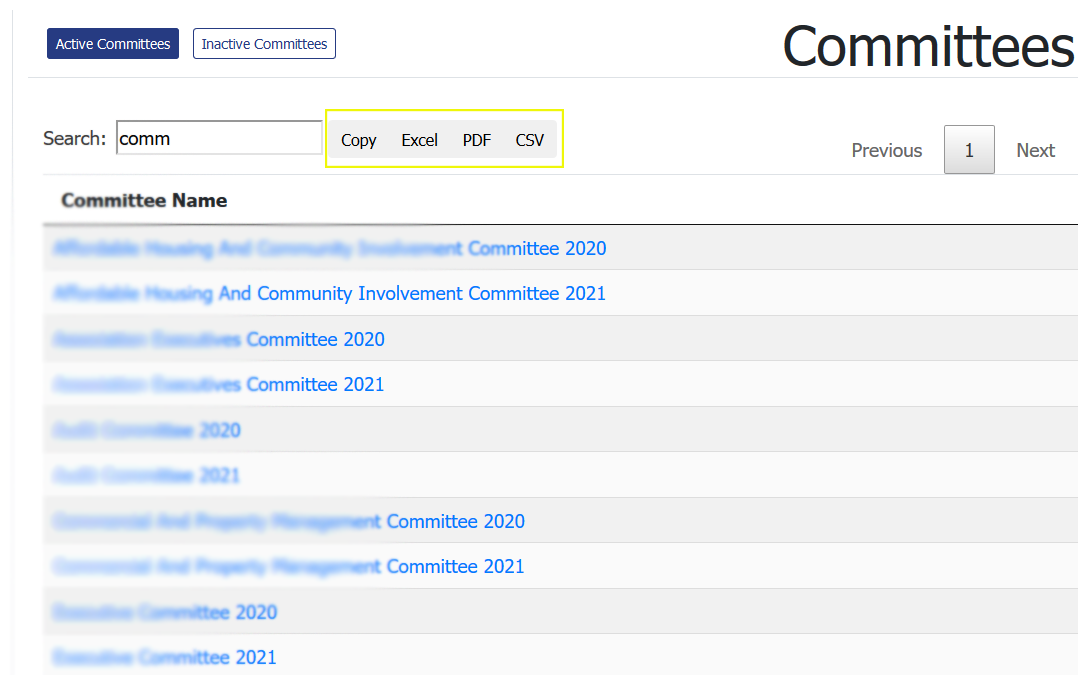Viewport: 1078px width, 675px height.
Task: Download the committee list as CSV
Action: (x=529, y=140)
